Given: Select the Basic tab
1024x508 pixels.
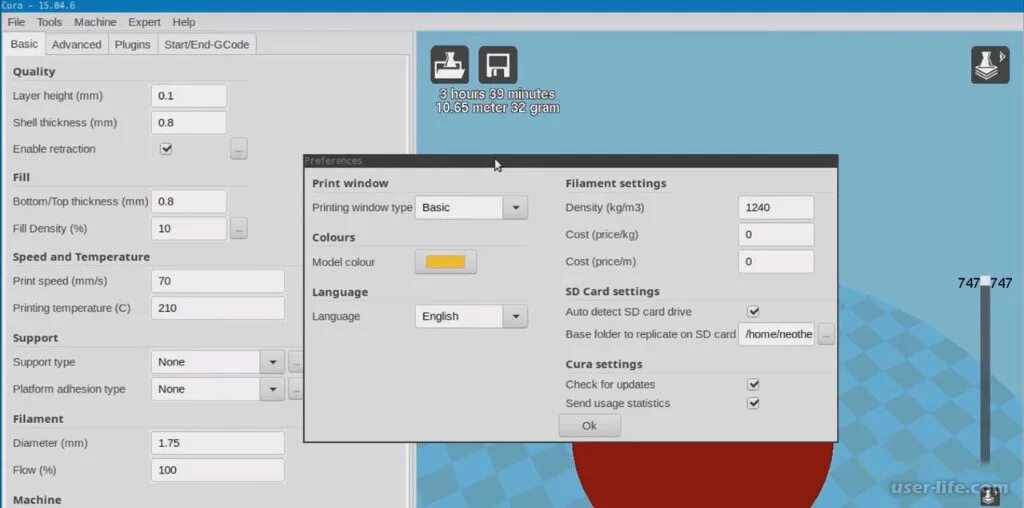Looking at the screenshot, I should coord(24,44).
